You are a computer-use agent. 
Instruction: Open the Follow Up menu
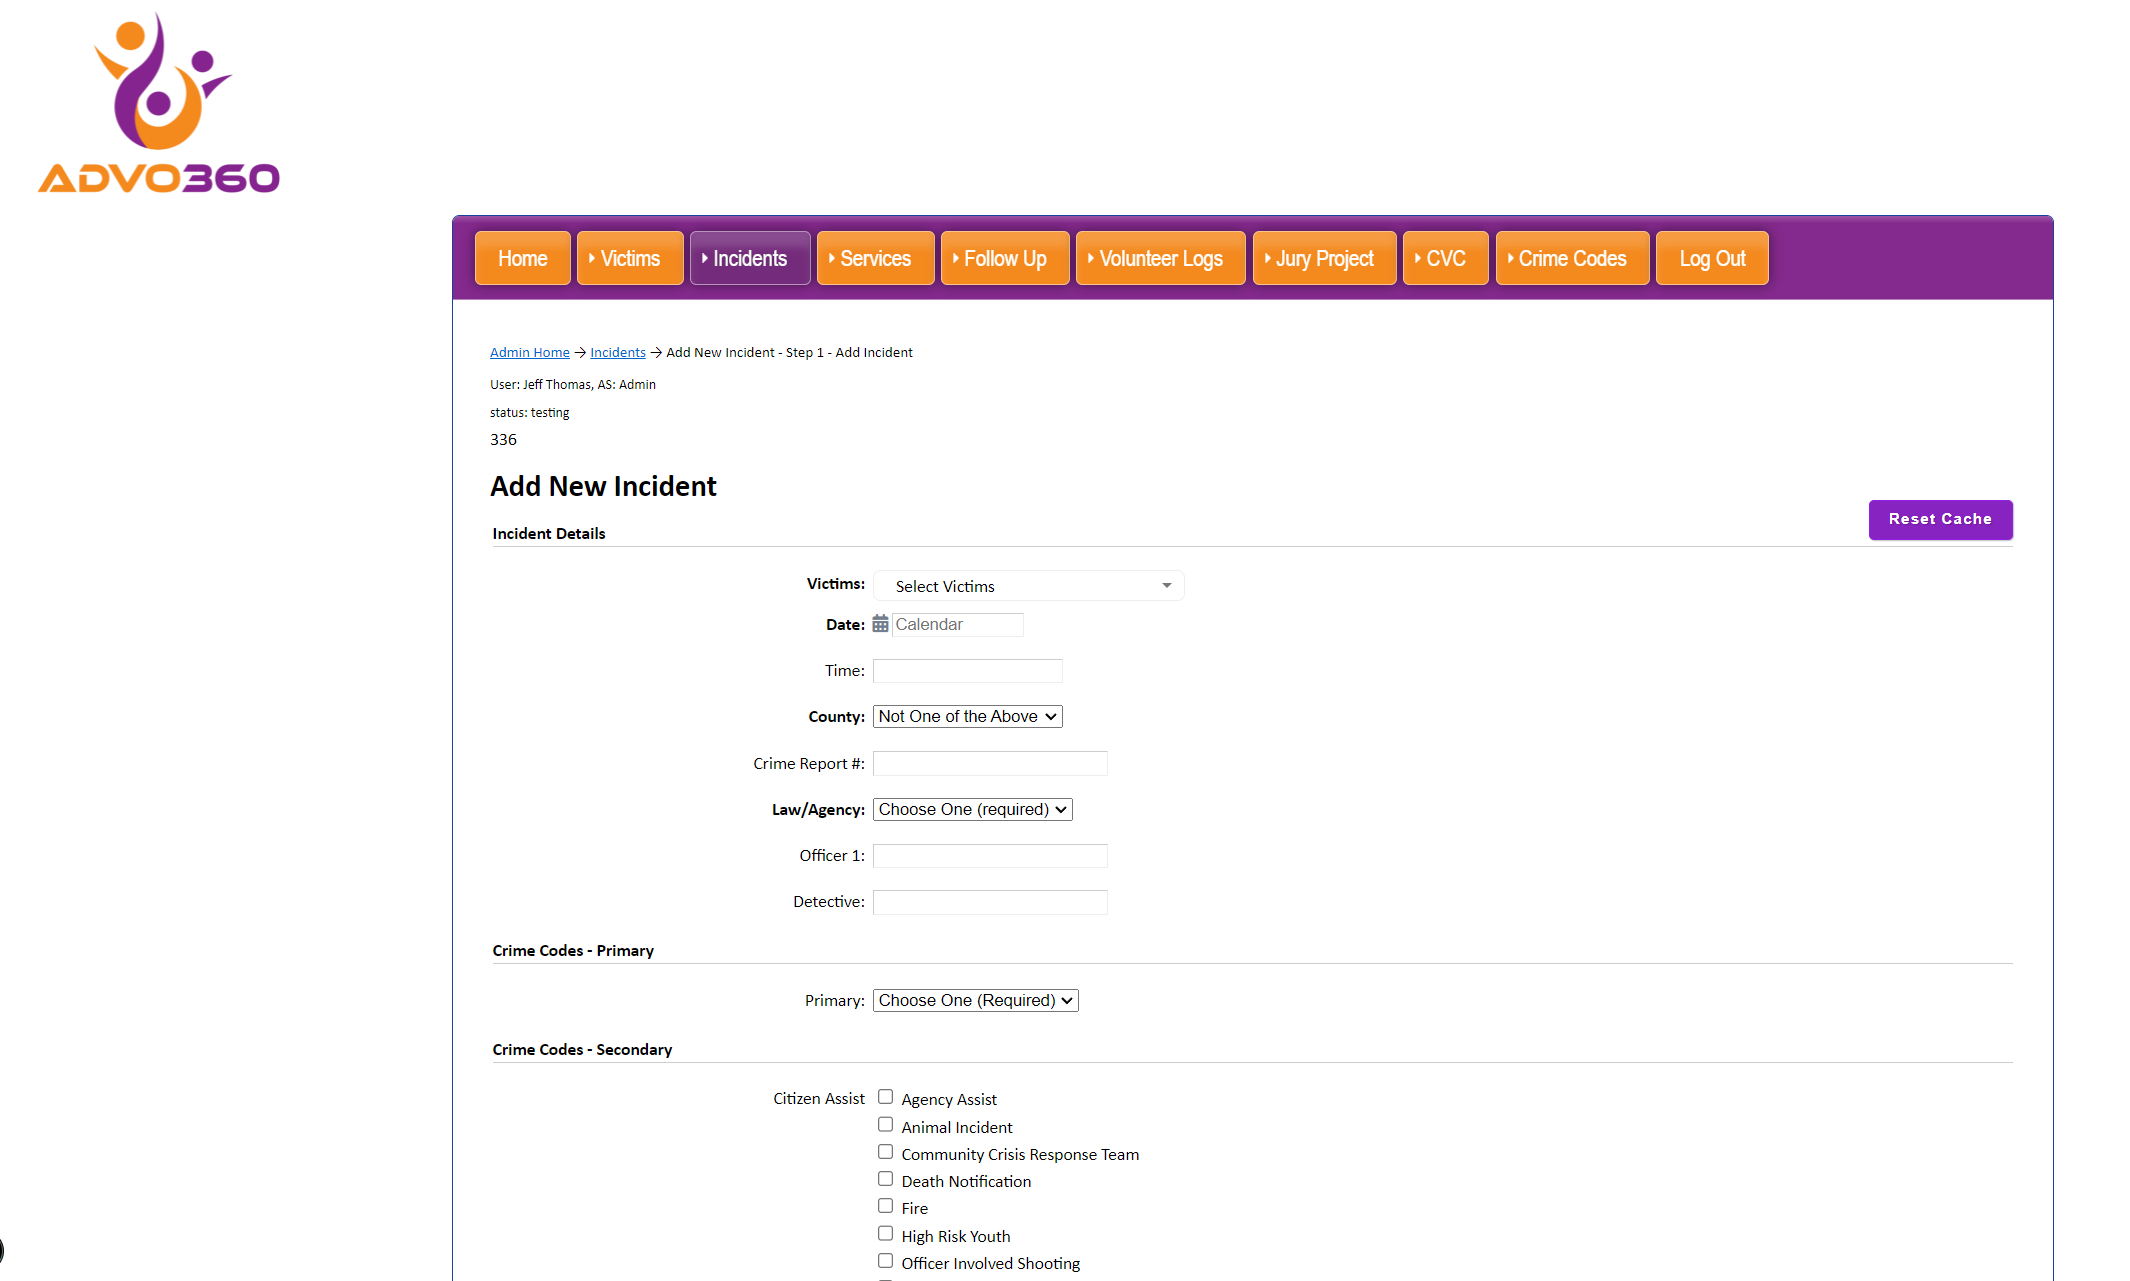click(1005, 258)
